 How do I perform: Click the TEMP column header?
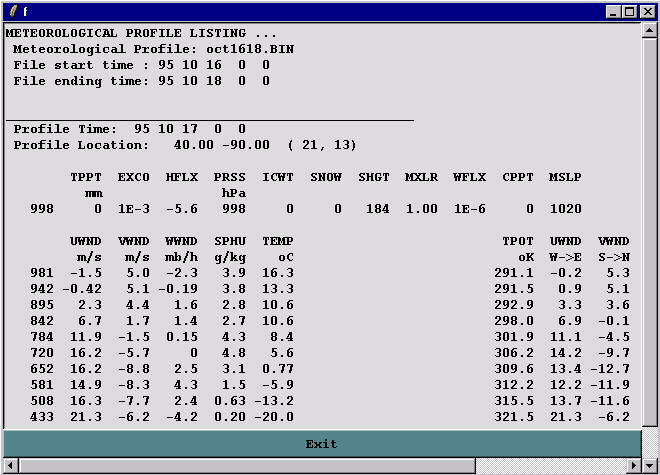tap(278, 241)
